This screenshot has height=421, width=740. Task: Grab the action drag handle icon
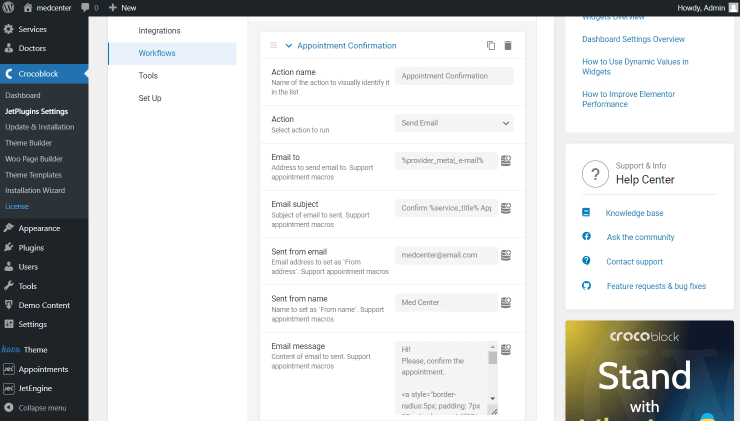(273, 45)
